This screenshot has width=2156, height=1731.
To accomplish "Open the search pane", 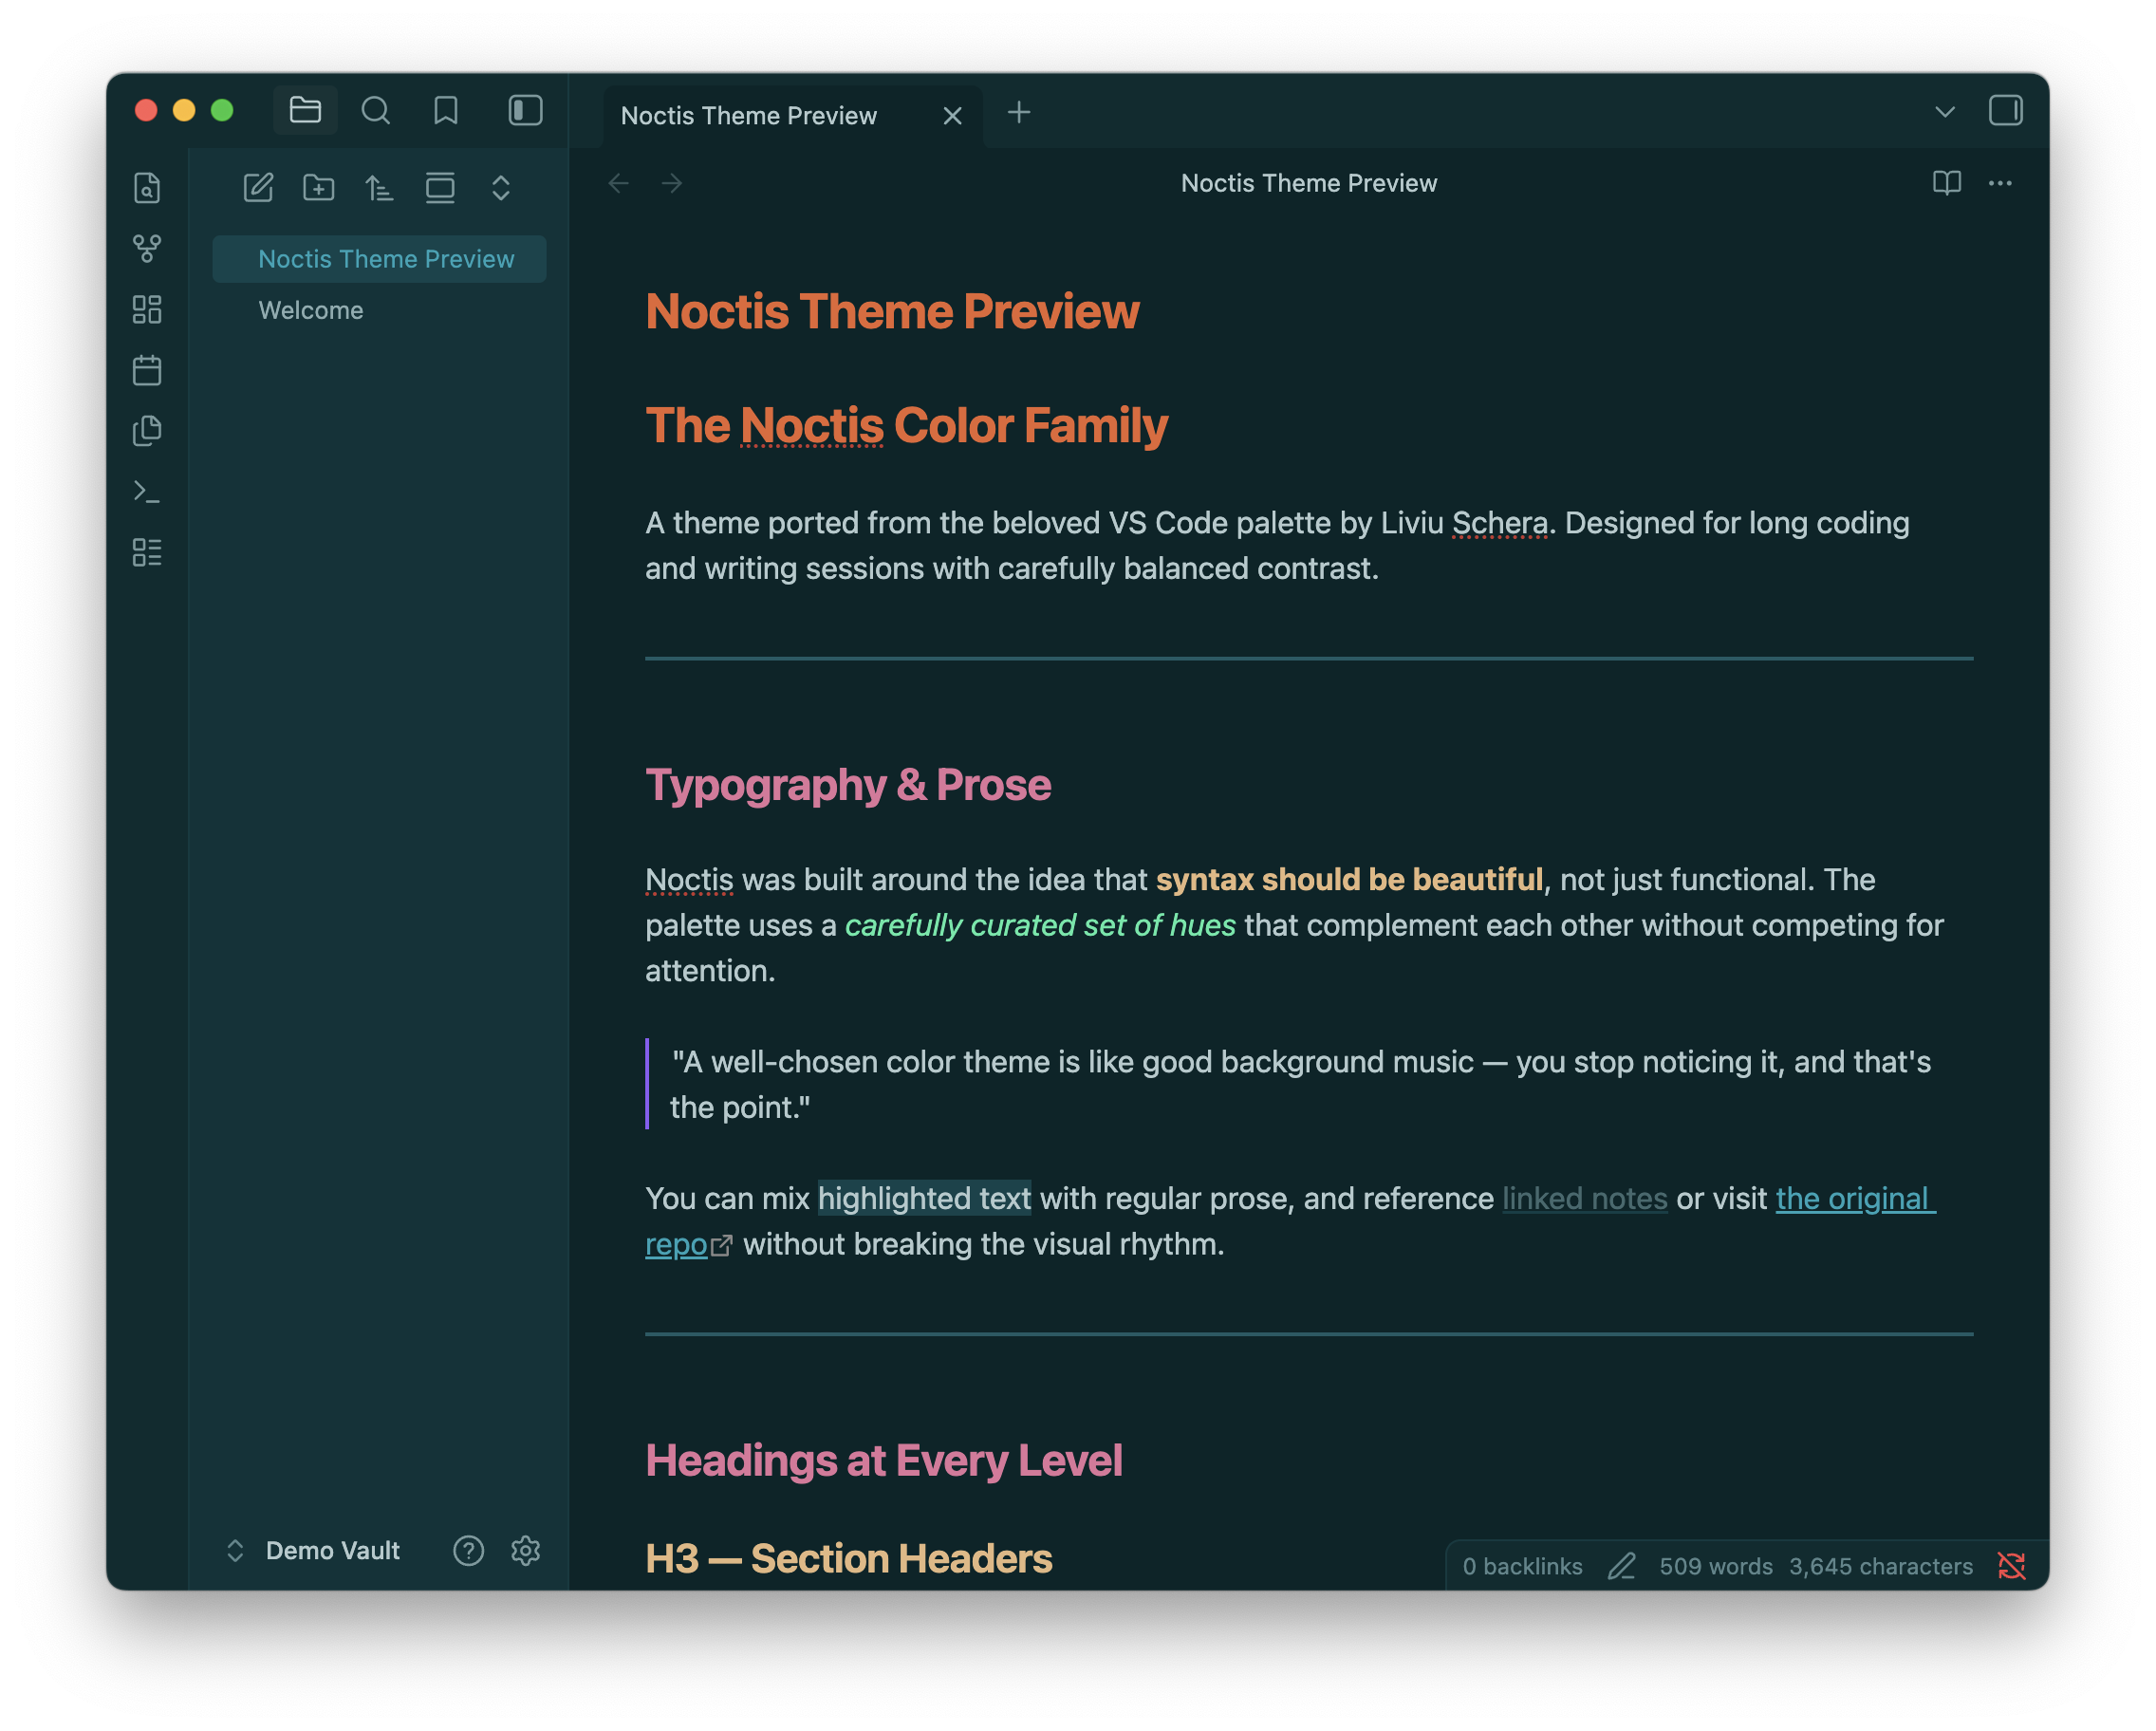I will (x=375, y=110).
